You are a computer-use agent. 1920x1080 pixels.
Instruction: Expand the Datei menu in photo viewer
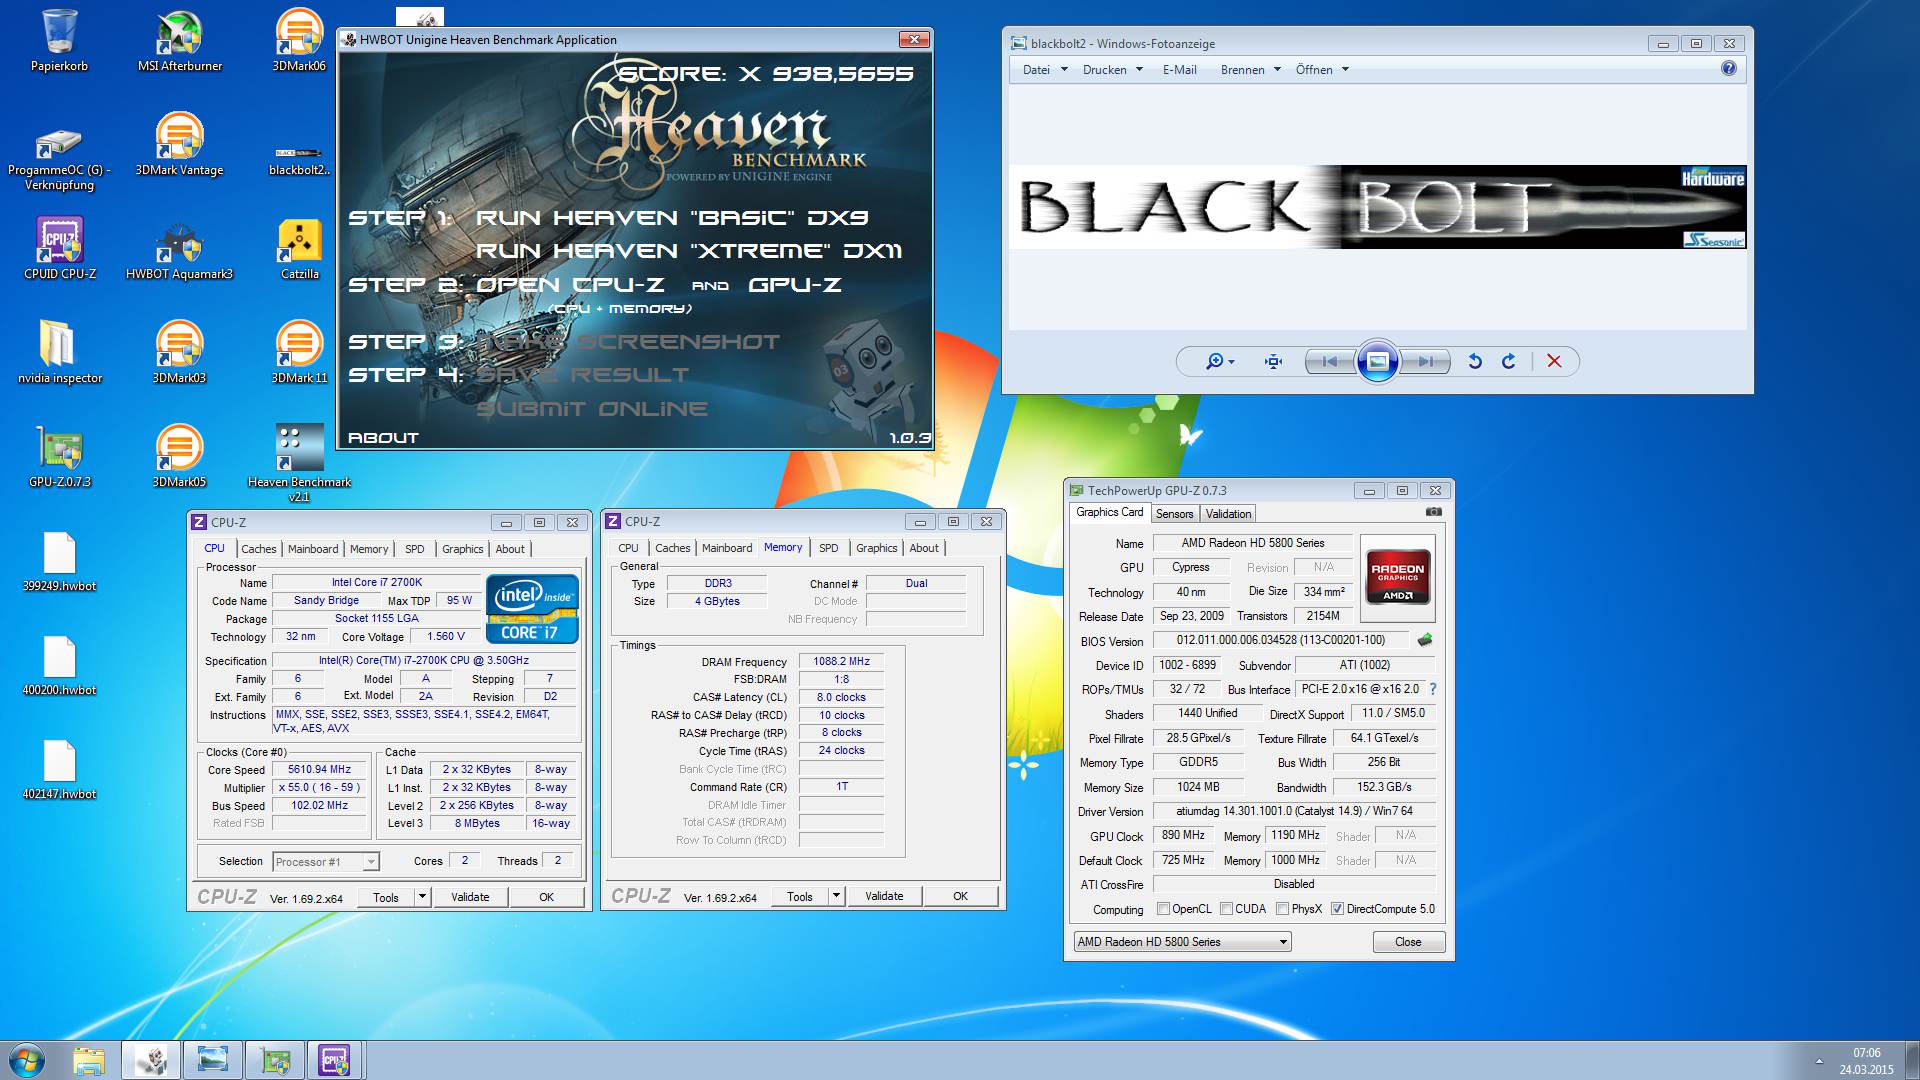[x=1045, y=69]
